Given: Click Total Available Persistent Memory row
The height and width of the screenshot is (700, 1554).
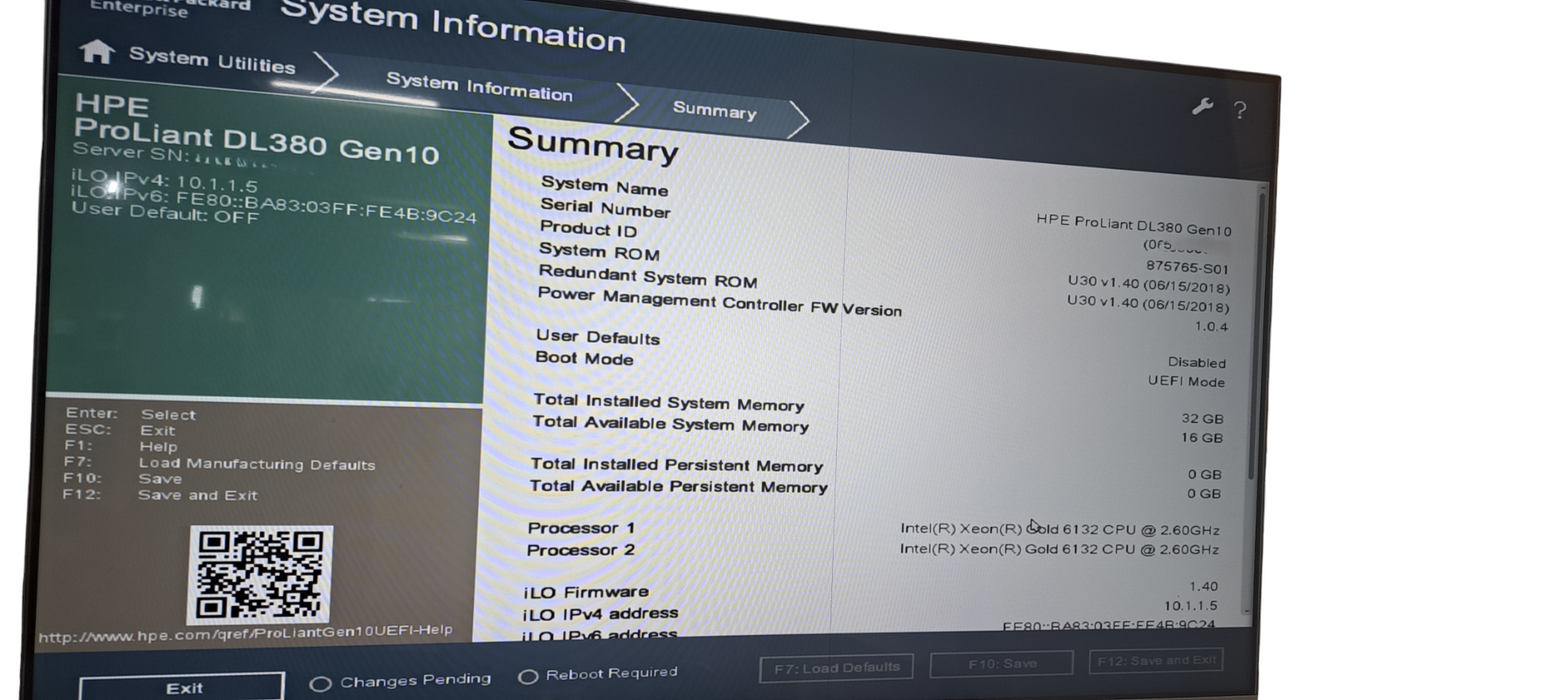Looking at the screenshot, I should (x=875, y=490).
